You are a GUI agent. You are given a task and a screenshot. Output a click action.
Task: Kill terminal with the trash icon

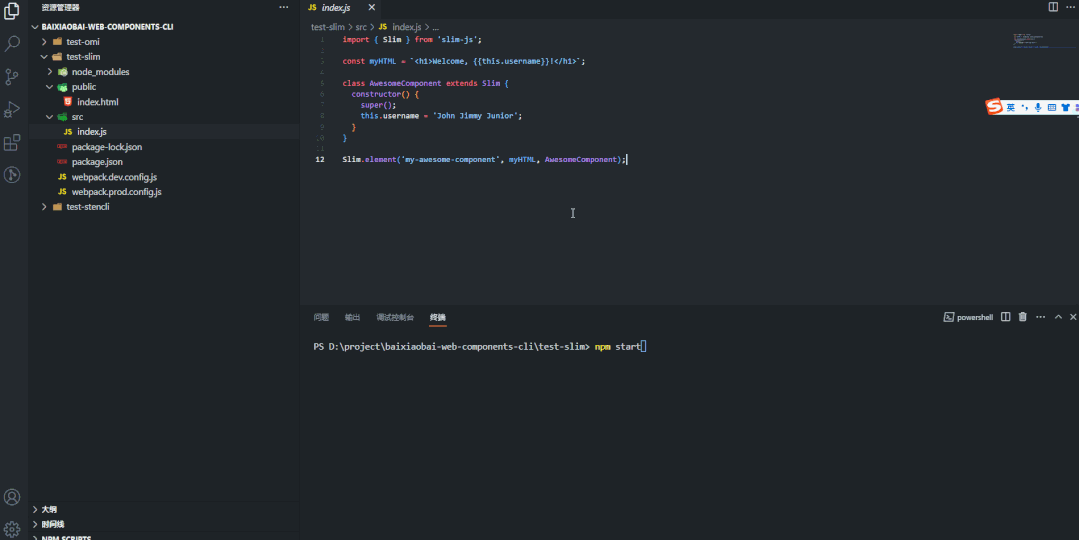1023,317
